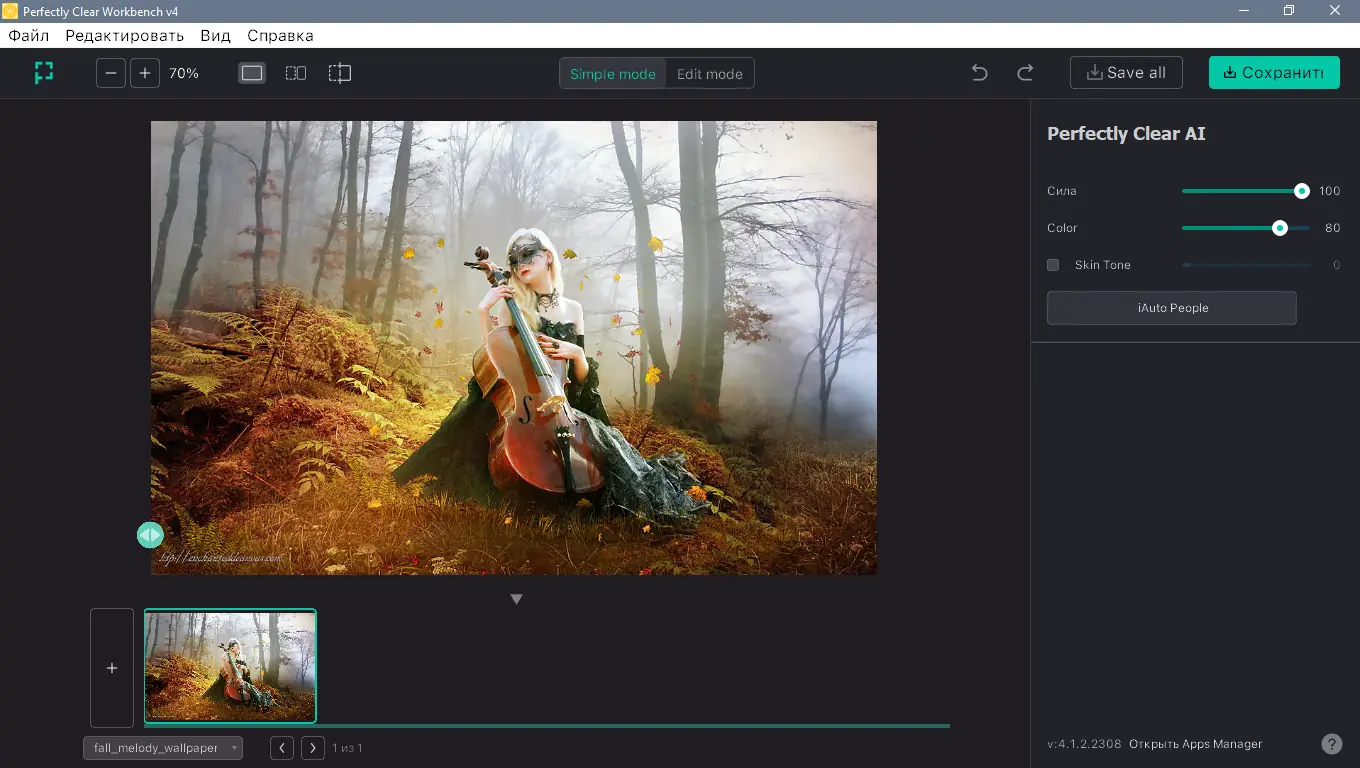Click the before/after split handle on image
Viewport: 1360px width, 768px height.
click(150, 535)
